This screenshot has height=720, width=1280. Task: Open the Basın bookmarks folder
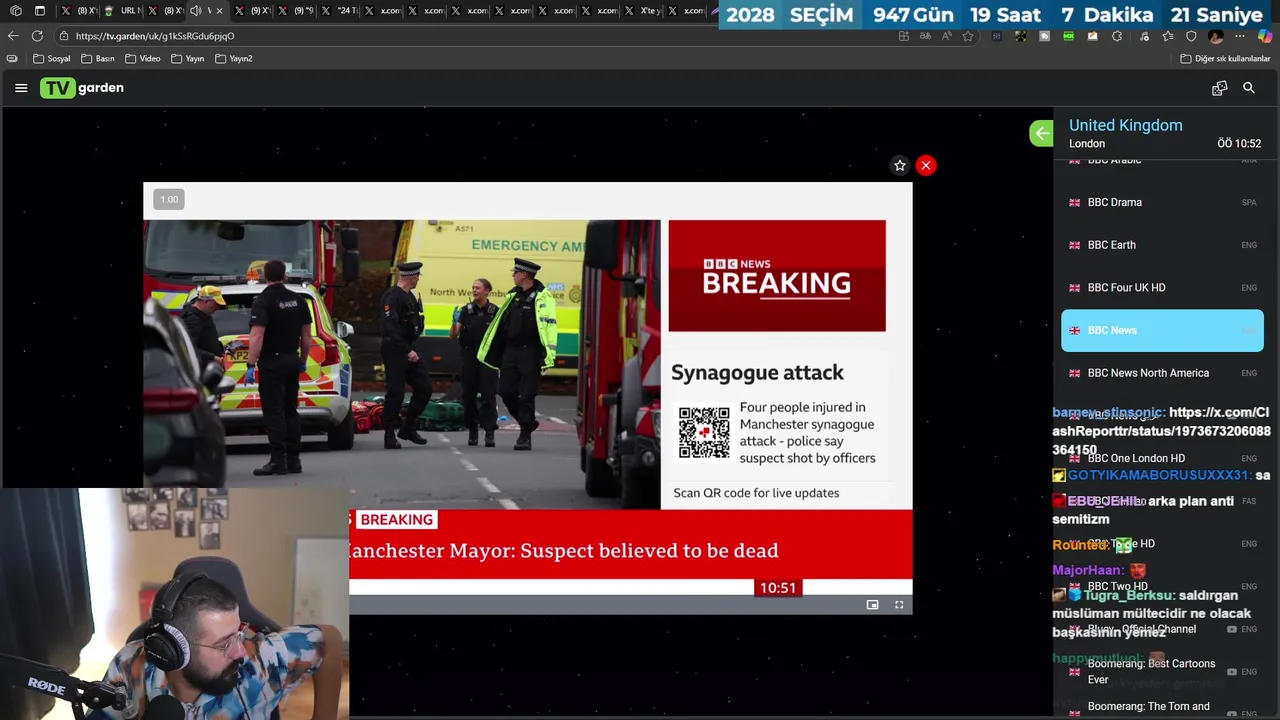pos(97,59)
